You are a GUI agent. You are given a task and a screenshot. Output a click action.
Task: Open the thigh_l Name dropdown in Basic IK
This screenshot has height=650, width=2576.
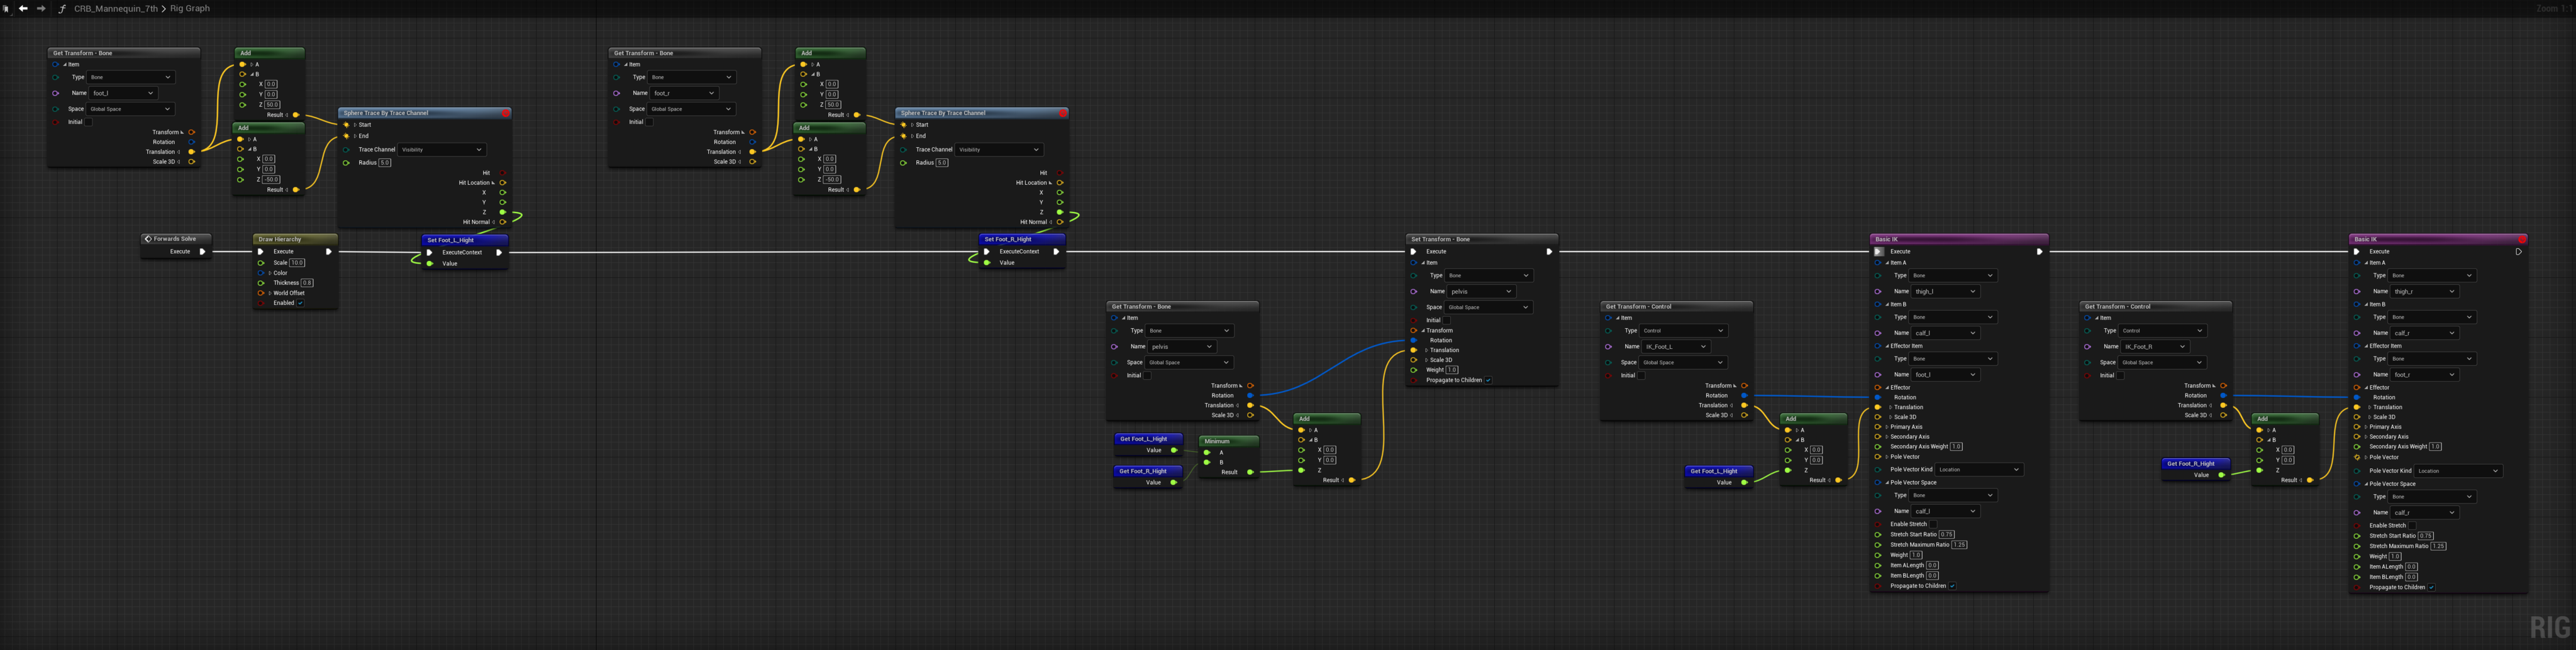pos(1945,292)
